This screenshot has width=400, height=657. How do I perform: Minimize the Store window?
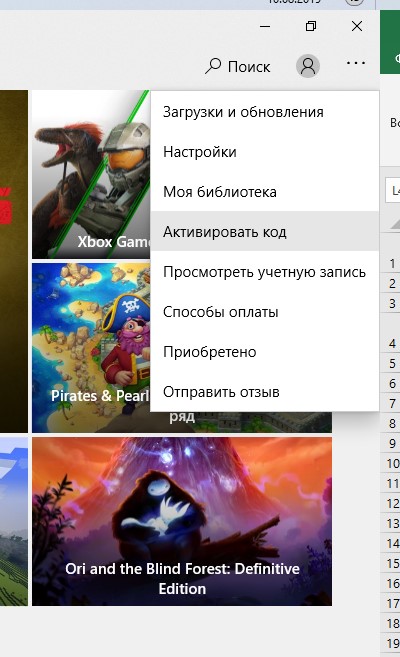click(x=265, y=26)
